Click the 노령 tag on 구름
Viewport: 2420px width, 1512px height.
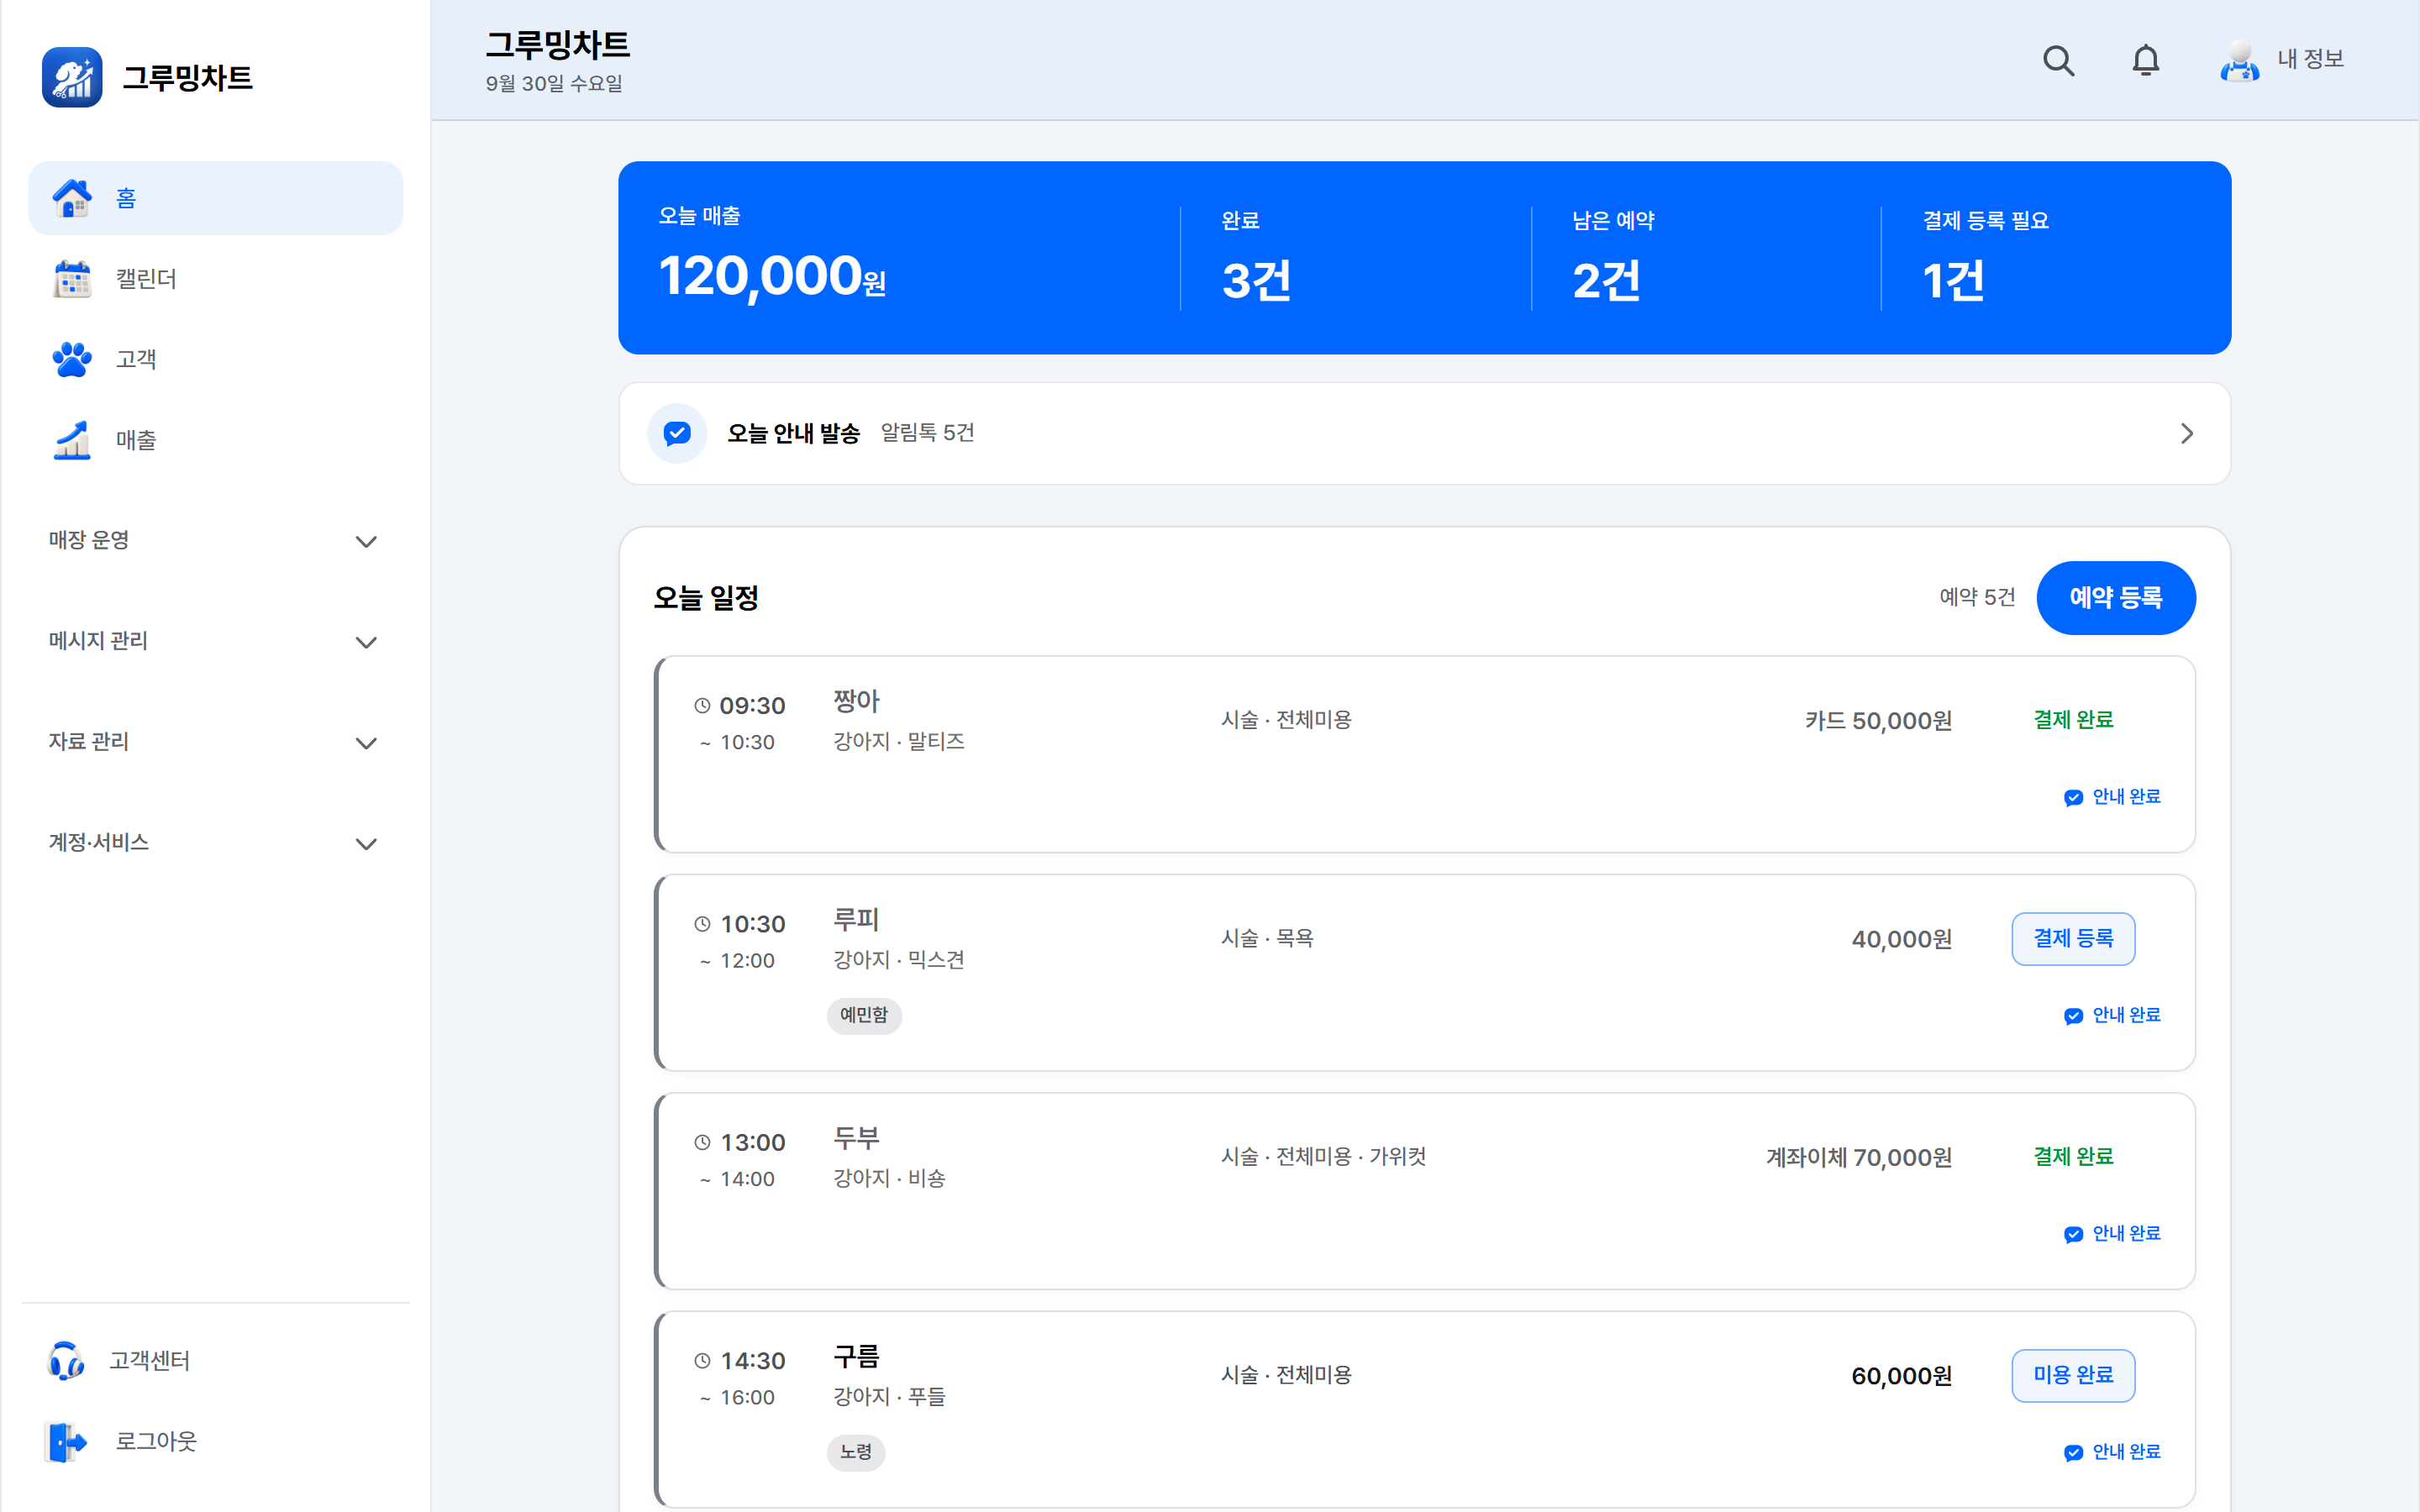856,1452
